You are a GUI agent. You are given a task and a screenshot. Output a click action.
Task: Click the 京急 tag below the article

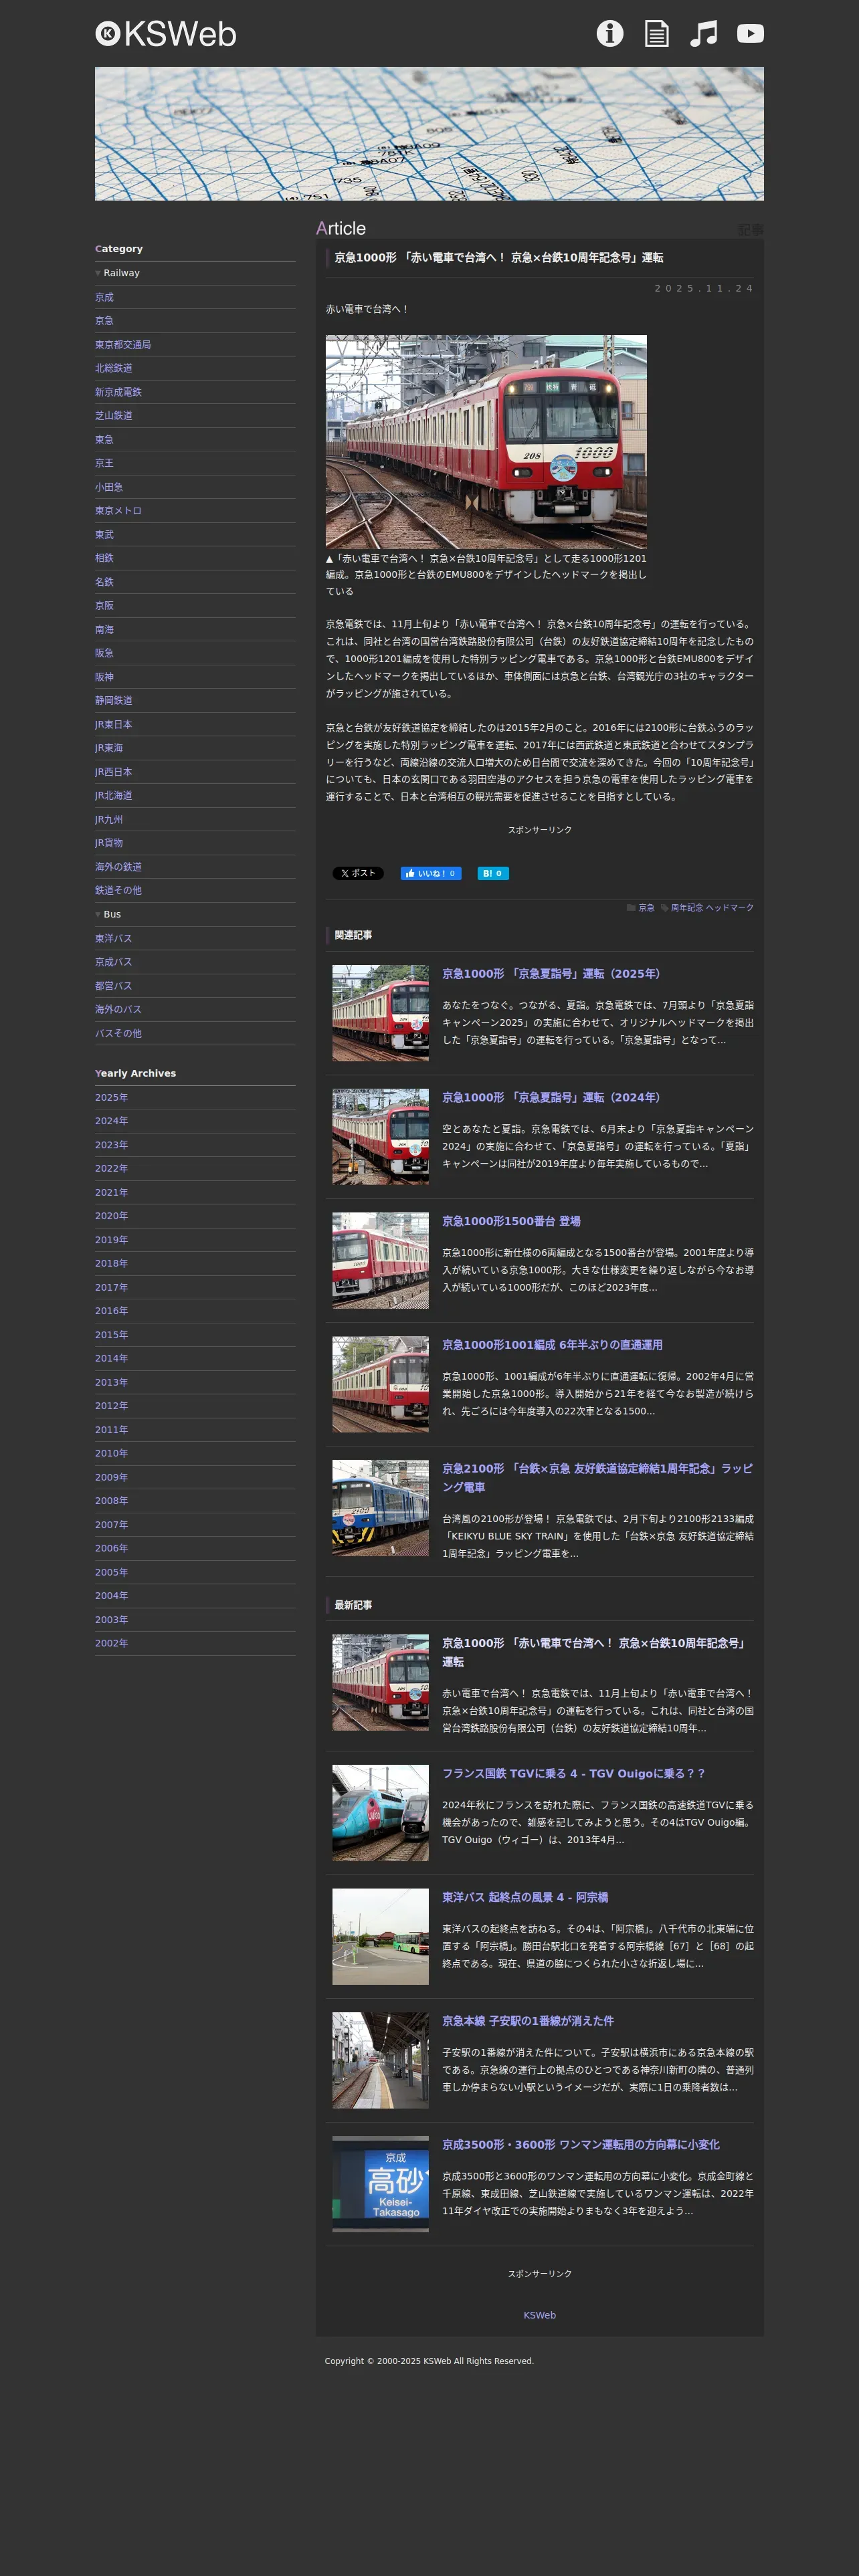click(x=646, y=908)
